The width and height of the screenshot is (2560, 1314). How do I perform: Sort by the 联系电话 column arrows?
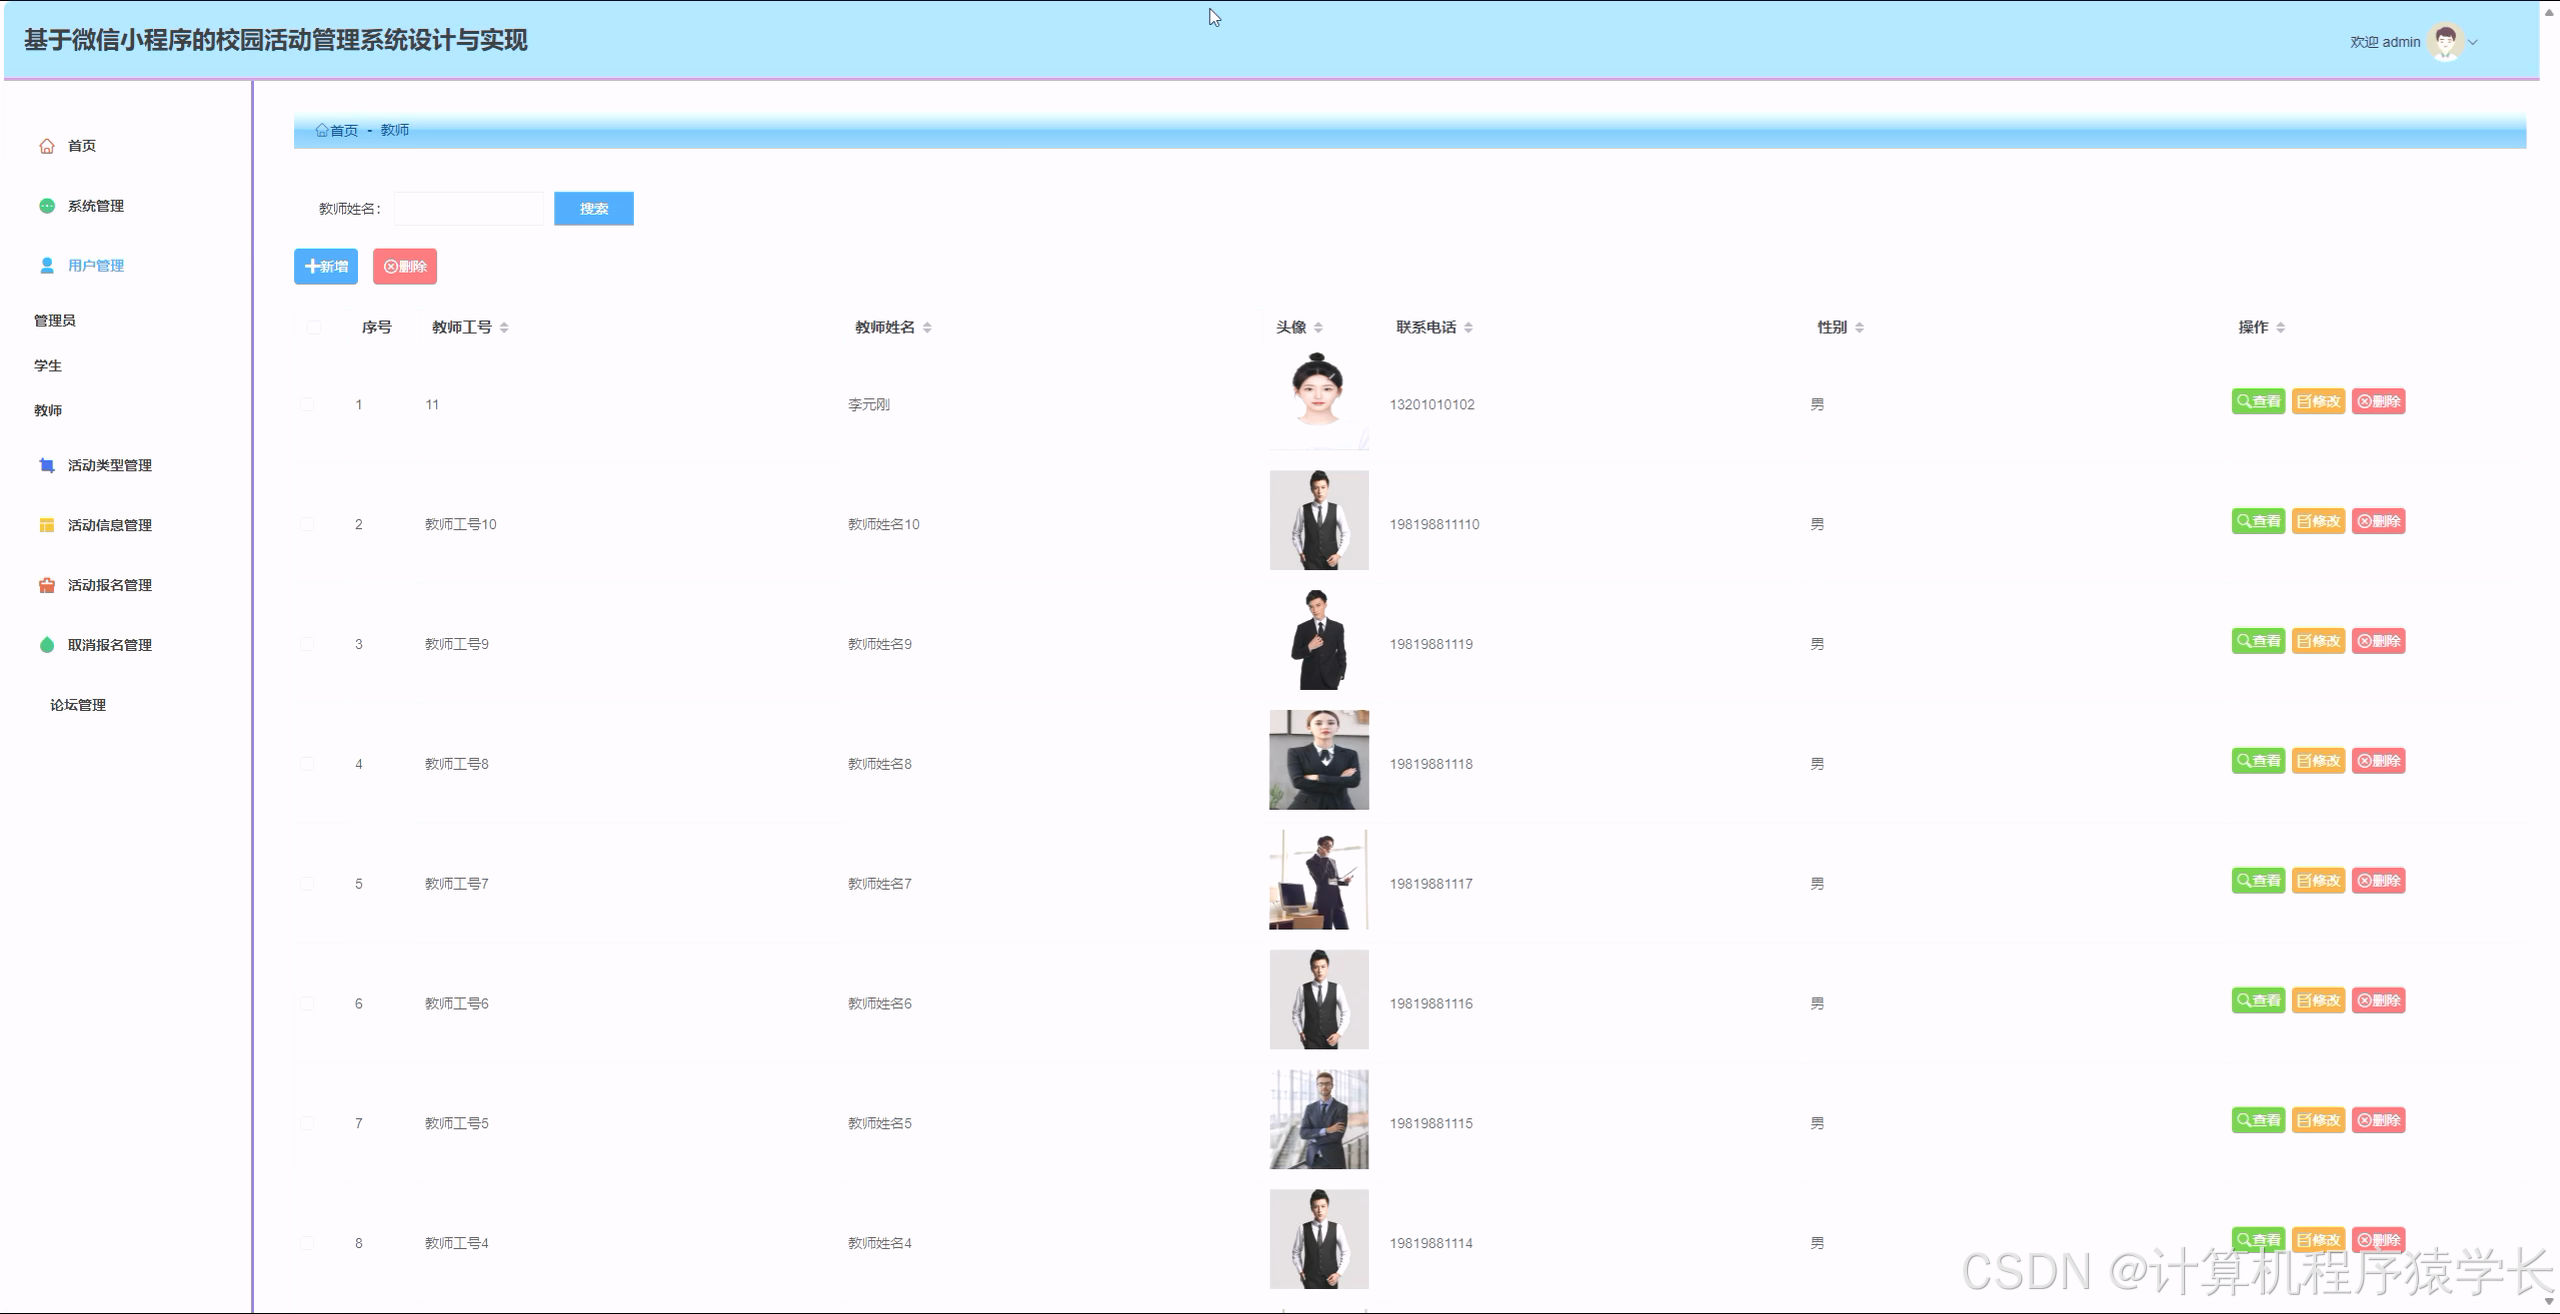(x=1468, y=328)
